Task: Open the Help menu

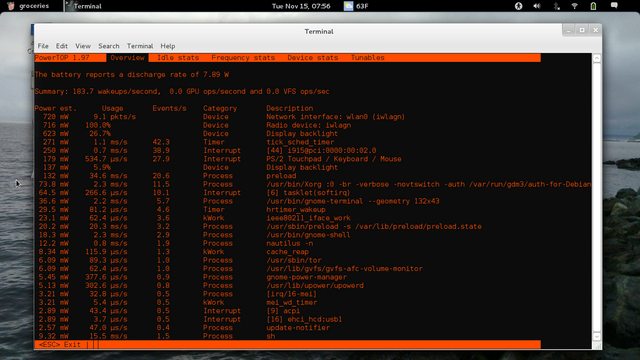Action: tap(167, 46)
